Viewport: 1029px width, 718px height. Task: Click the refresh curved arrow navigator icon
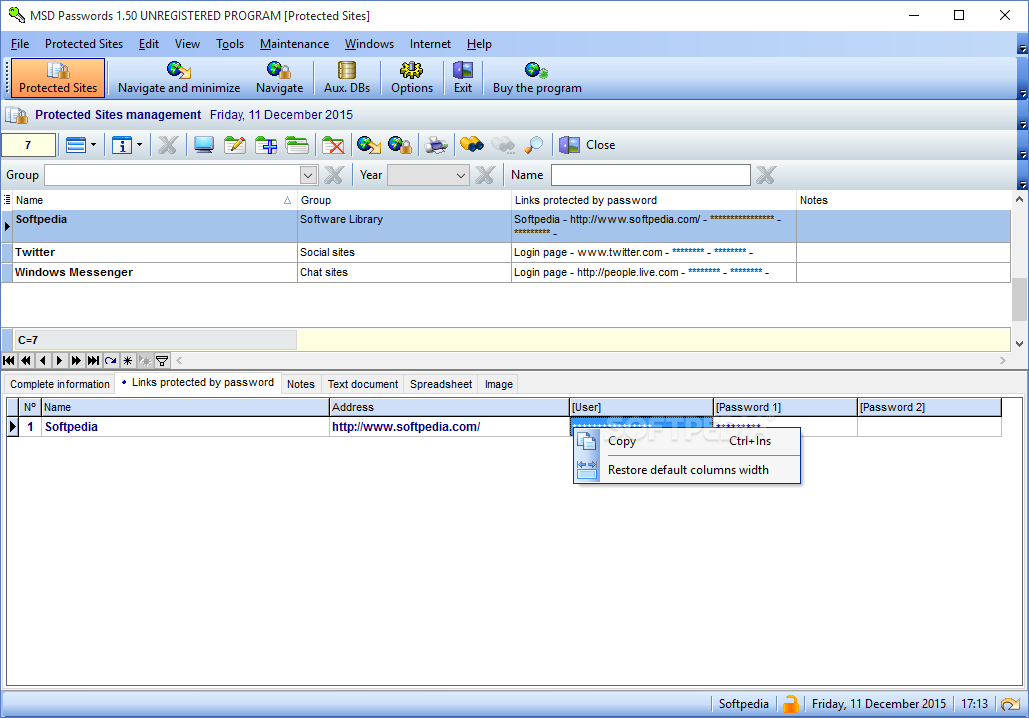click(x=110, y=360)
